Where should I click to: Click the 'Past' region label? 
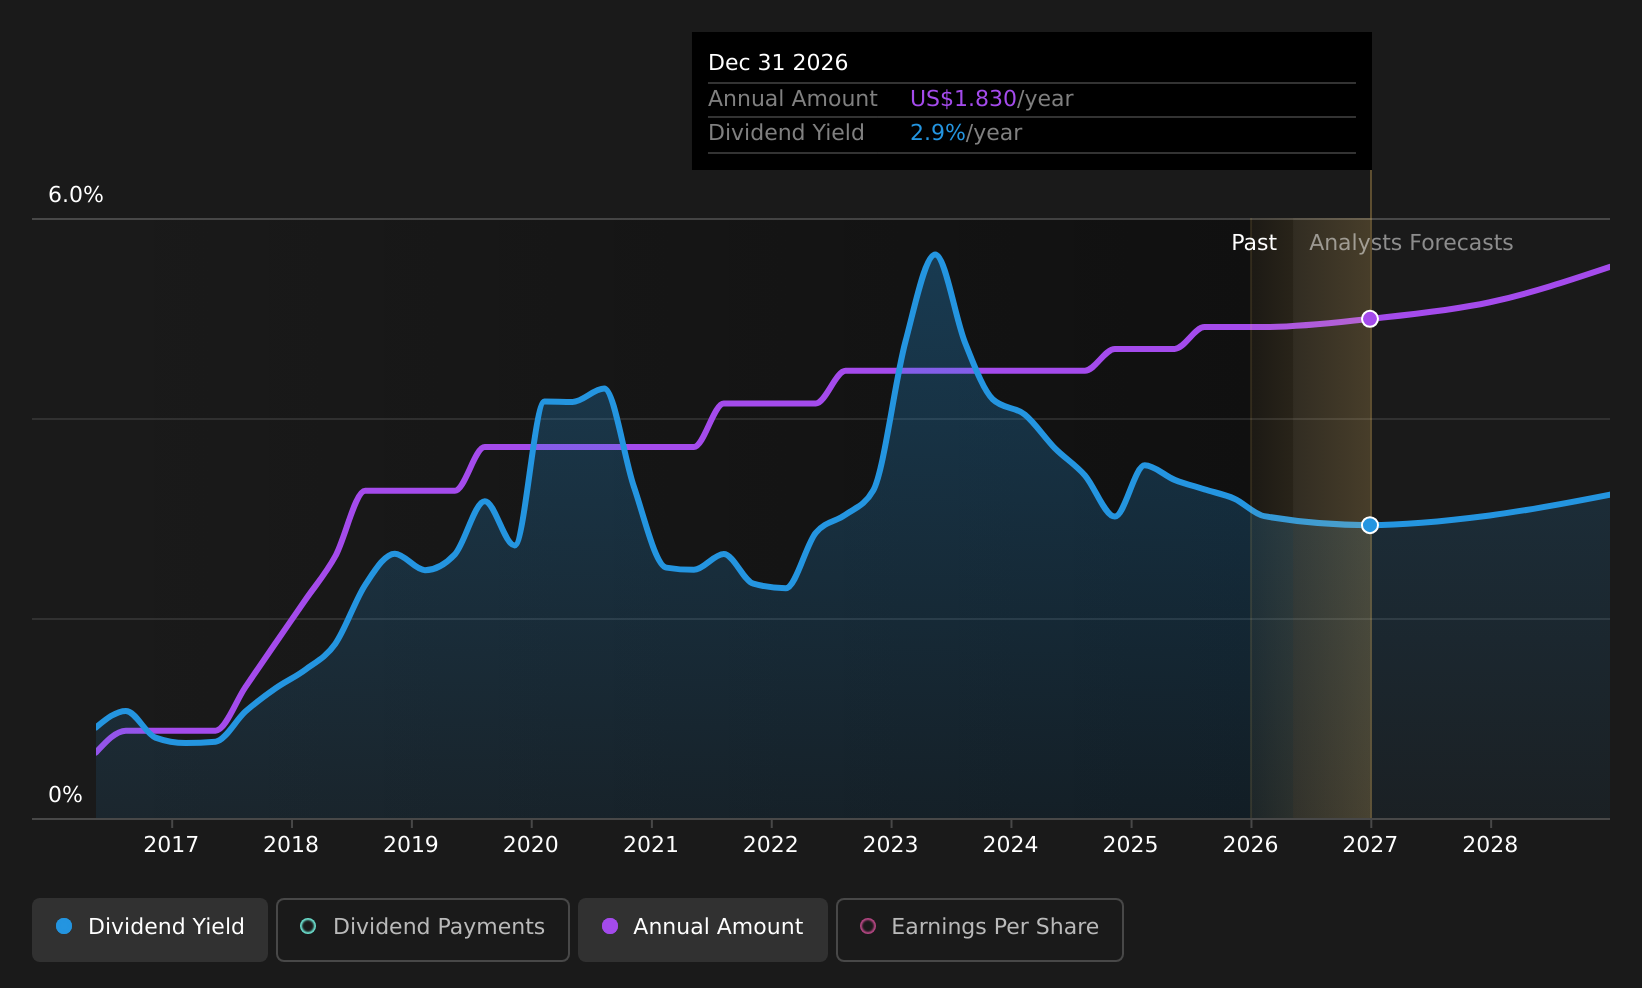coord(1254,243)
